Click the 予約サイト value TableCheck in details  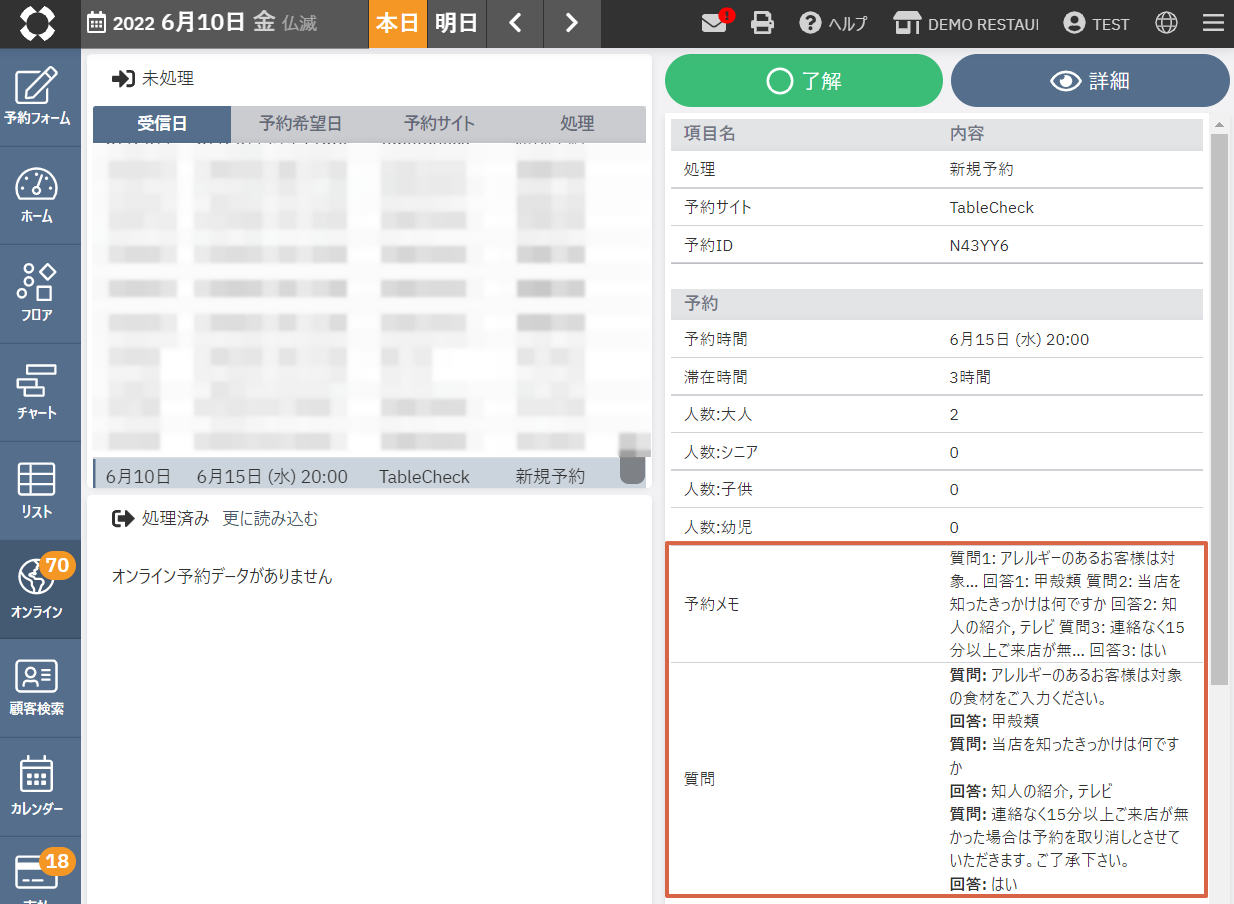[991, 207]
